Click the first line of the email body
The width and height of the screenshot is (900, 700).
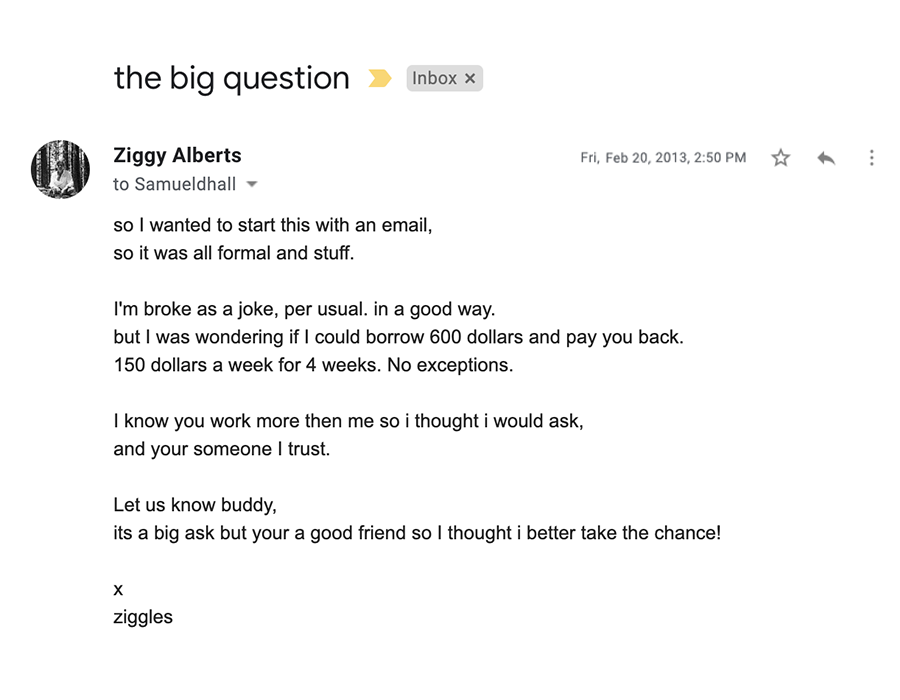click(273, 225)
